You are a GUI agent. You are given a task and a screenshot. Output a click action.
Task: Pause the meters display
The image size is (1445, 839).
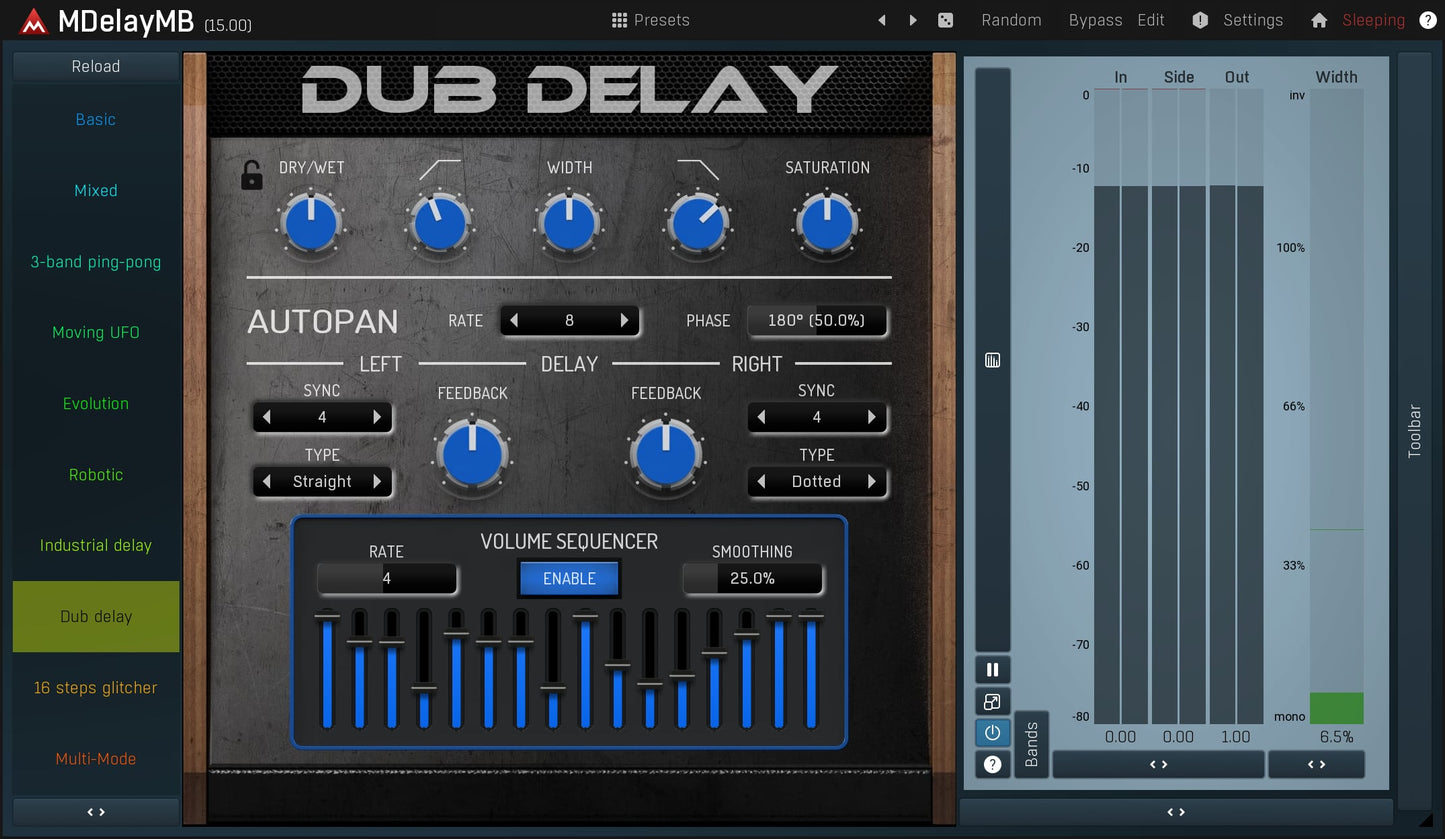(x=992, y=669)
